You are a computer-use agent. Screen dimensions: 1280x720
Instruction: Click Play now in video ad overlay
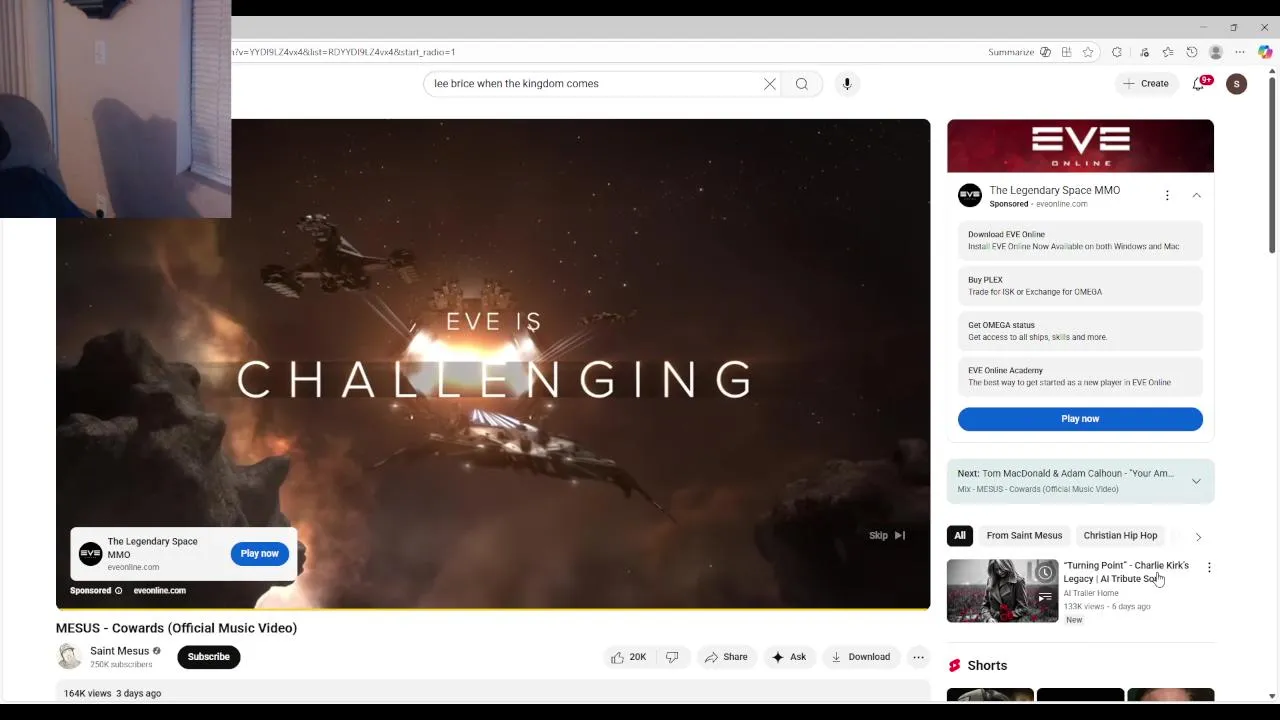pos(260,553)
